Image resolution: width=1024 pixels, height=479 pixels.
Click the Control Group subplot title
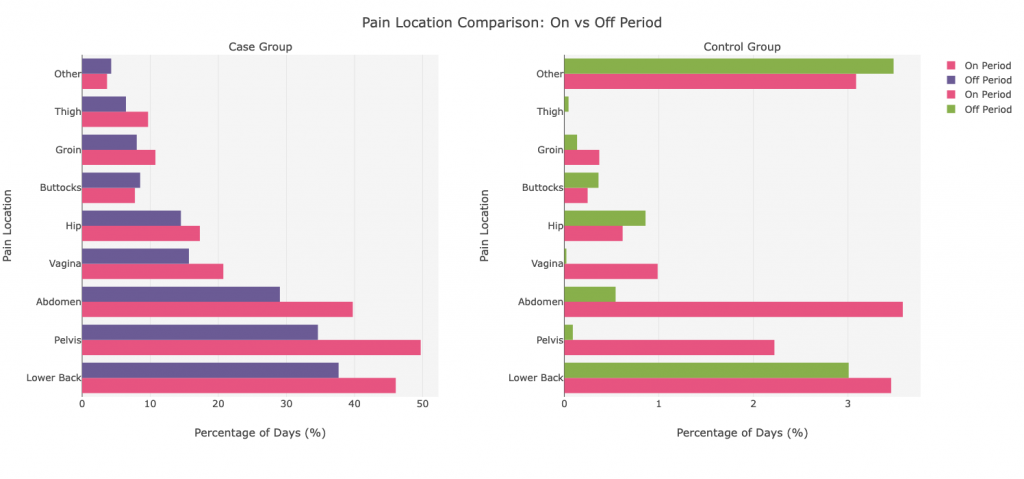(x=742, y=47)
